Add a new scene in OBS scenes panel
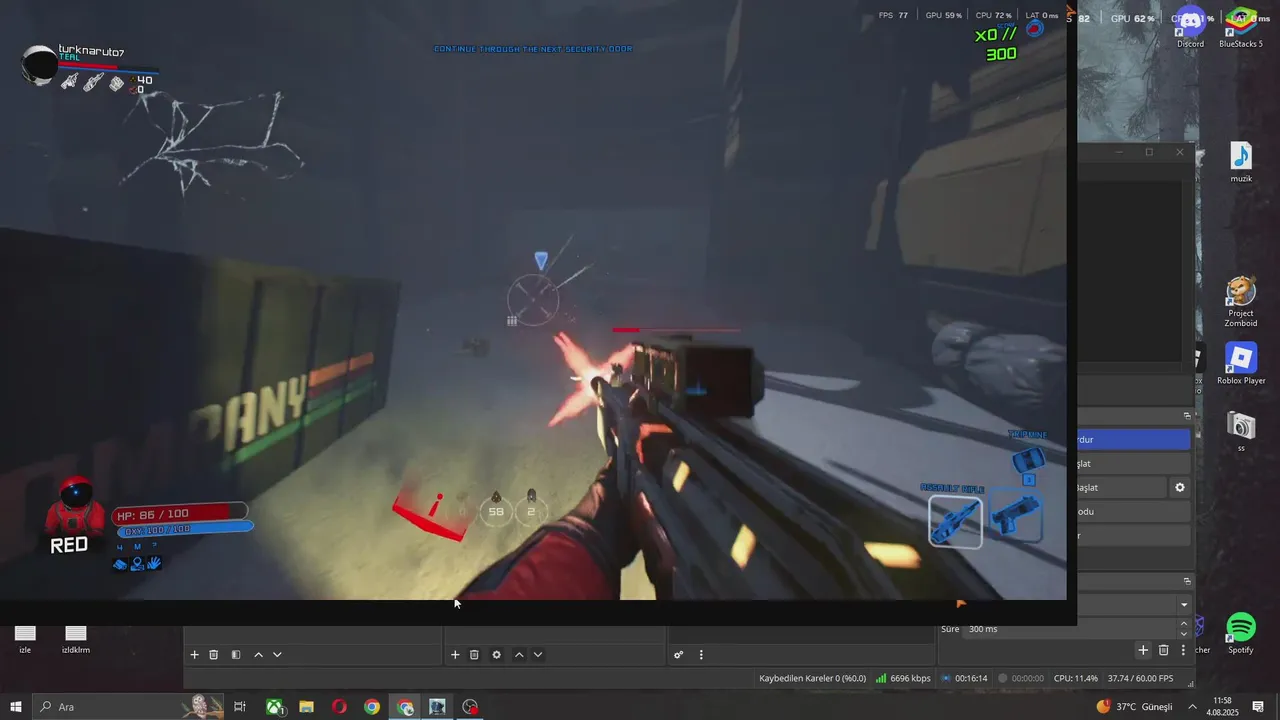1280x720 pixels. point(194,655)
